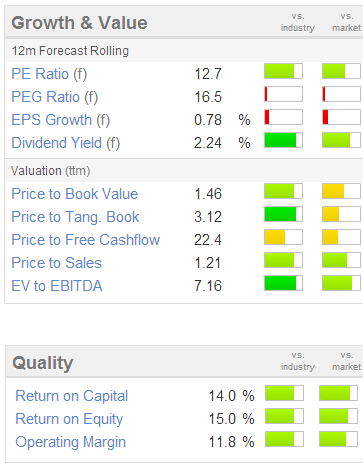
Task: Open the Operating Margin link
Action: click(x=71, y=442)
